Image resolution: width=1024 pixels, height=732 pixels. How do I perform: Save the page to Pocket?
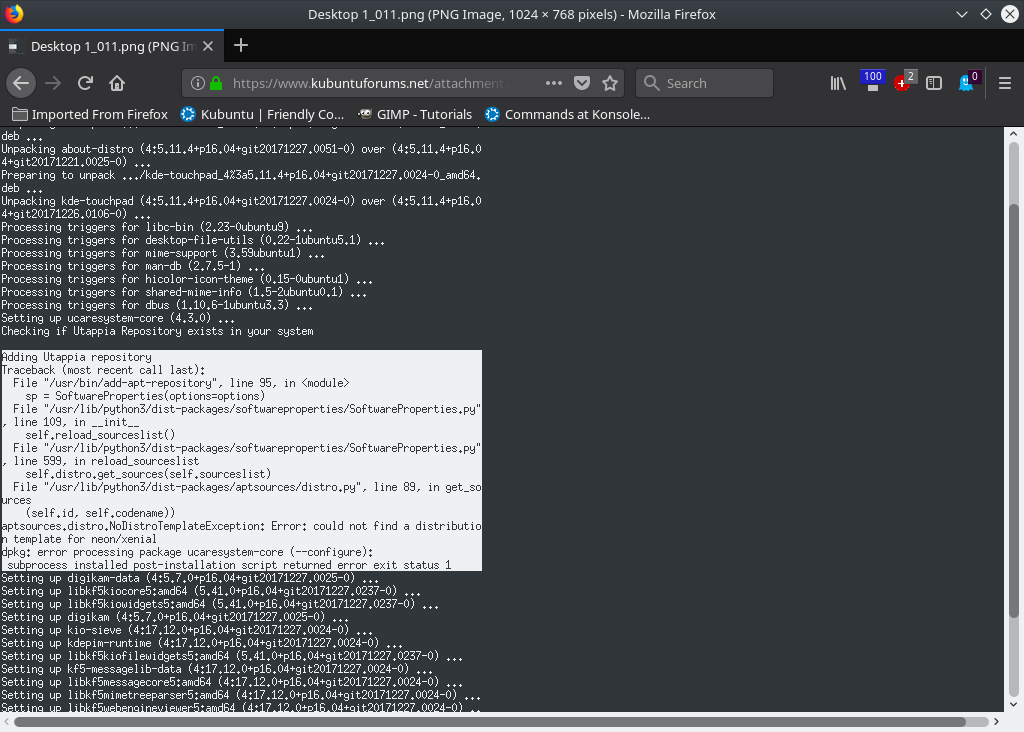pyautogui.click(x=582, y=83)
